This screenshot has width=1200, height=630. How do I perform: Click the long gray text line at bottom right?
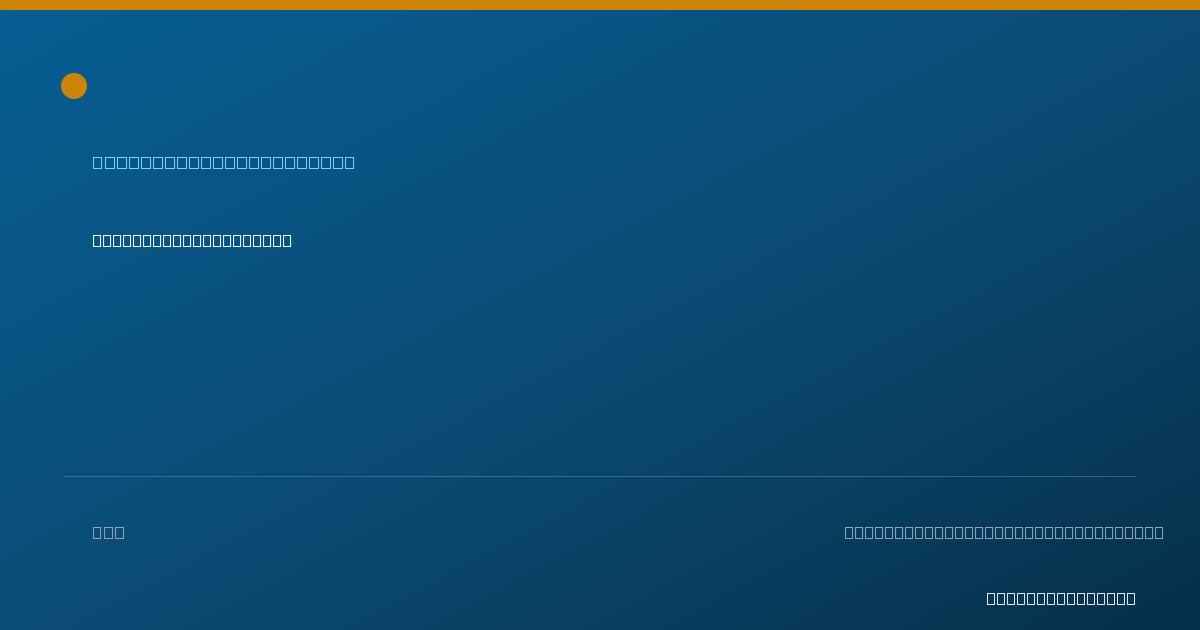point(1004,532)
